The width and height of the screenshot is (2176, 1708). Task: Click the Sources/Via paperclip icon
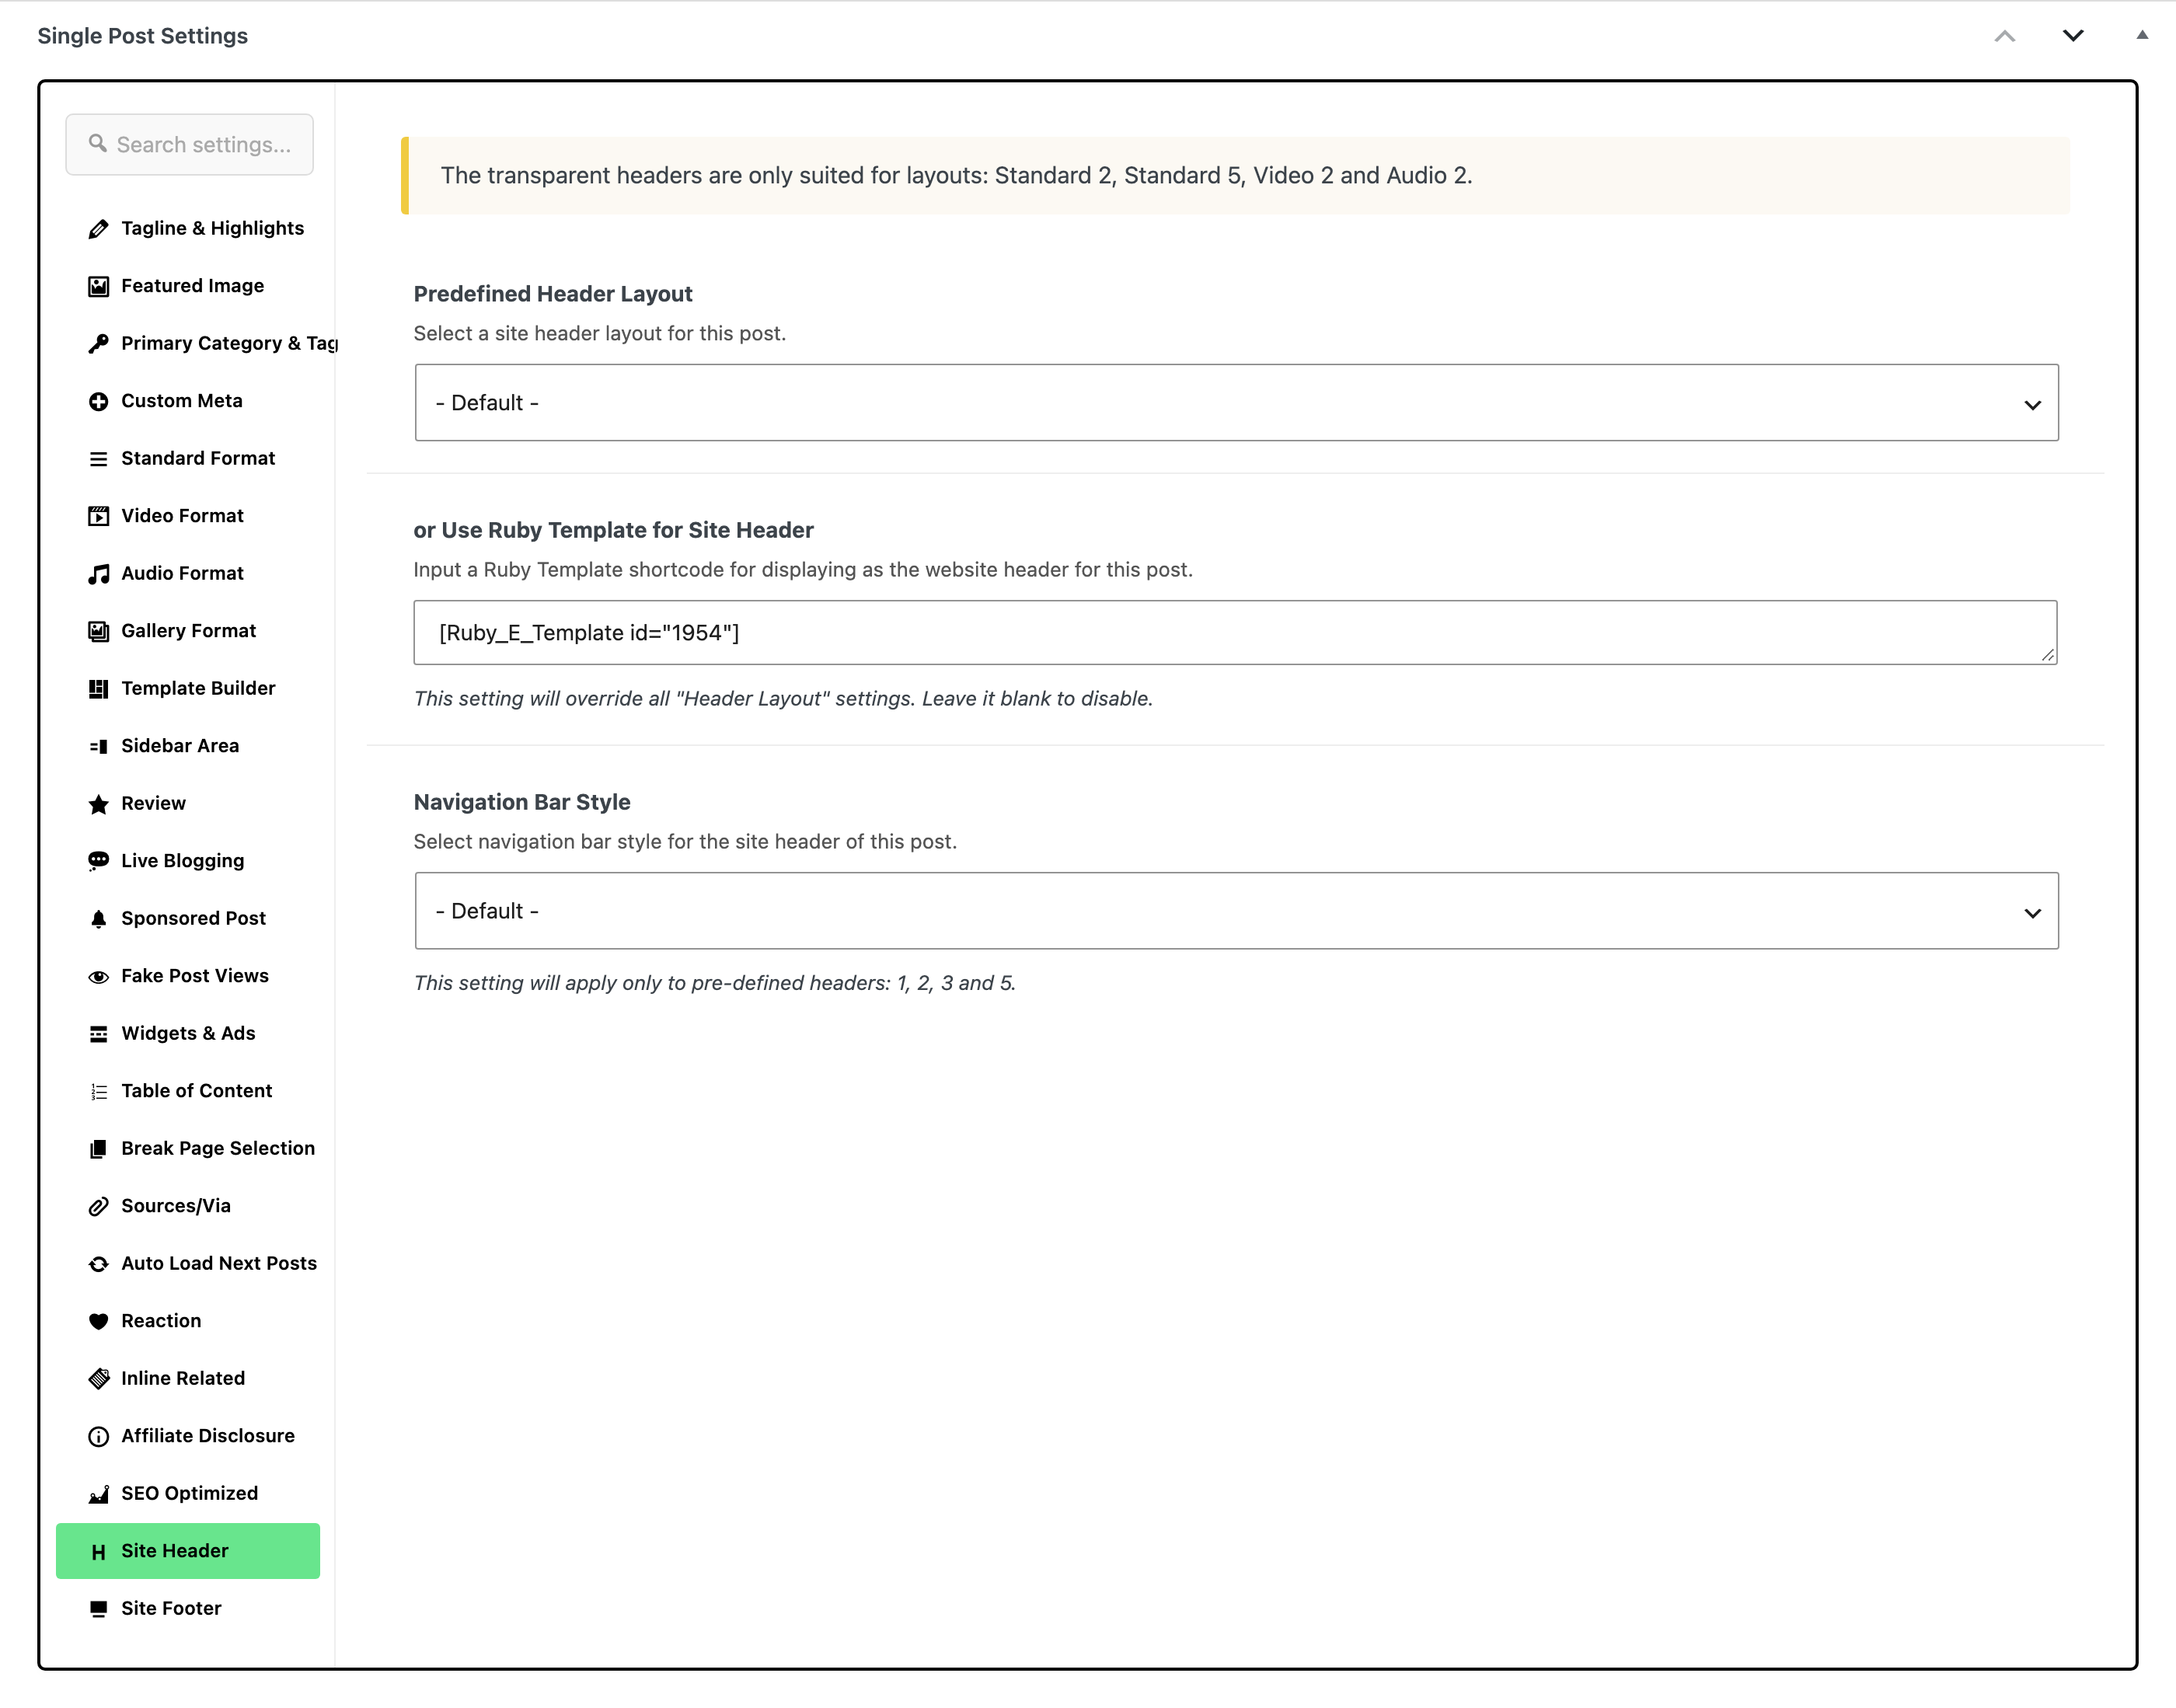pyautogui.click(x=98, y=1206)
